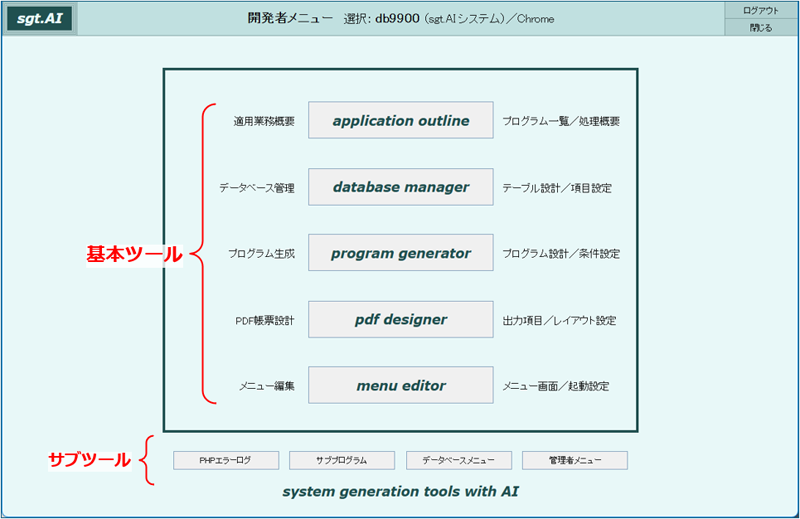Click the プログラム設計／条件設定 text
Image resolution: width=800 pixels, height=519 pixels.
(561, 254)
